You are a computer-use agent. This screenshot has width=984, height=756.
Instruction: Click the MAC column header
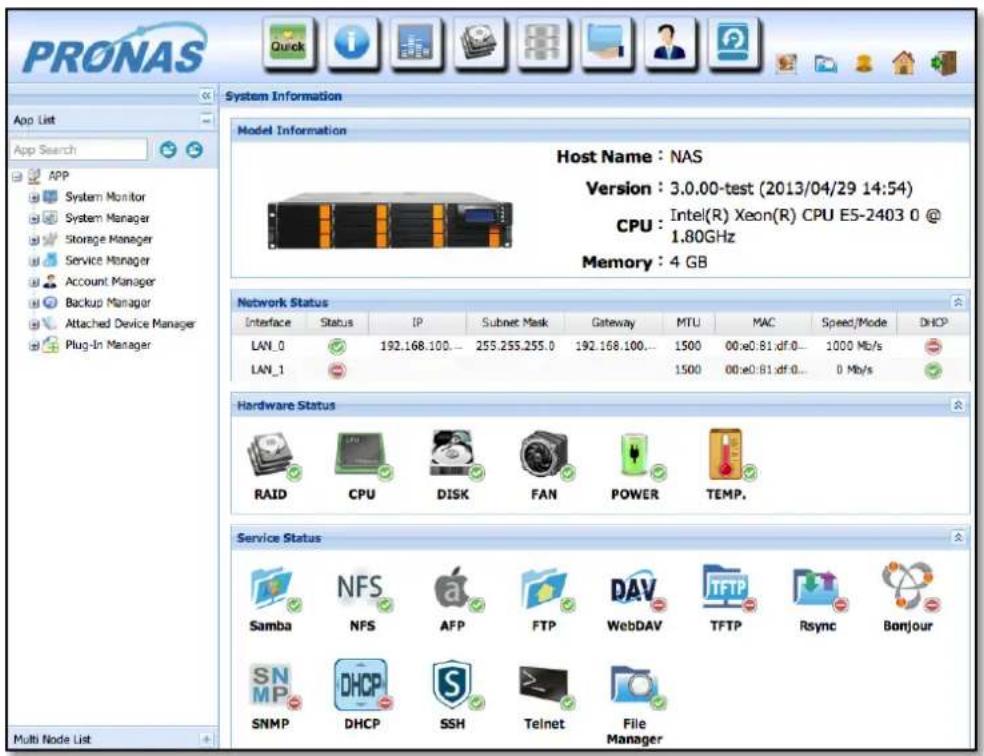(x=764, y=322)
